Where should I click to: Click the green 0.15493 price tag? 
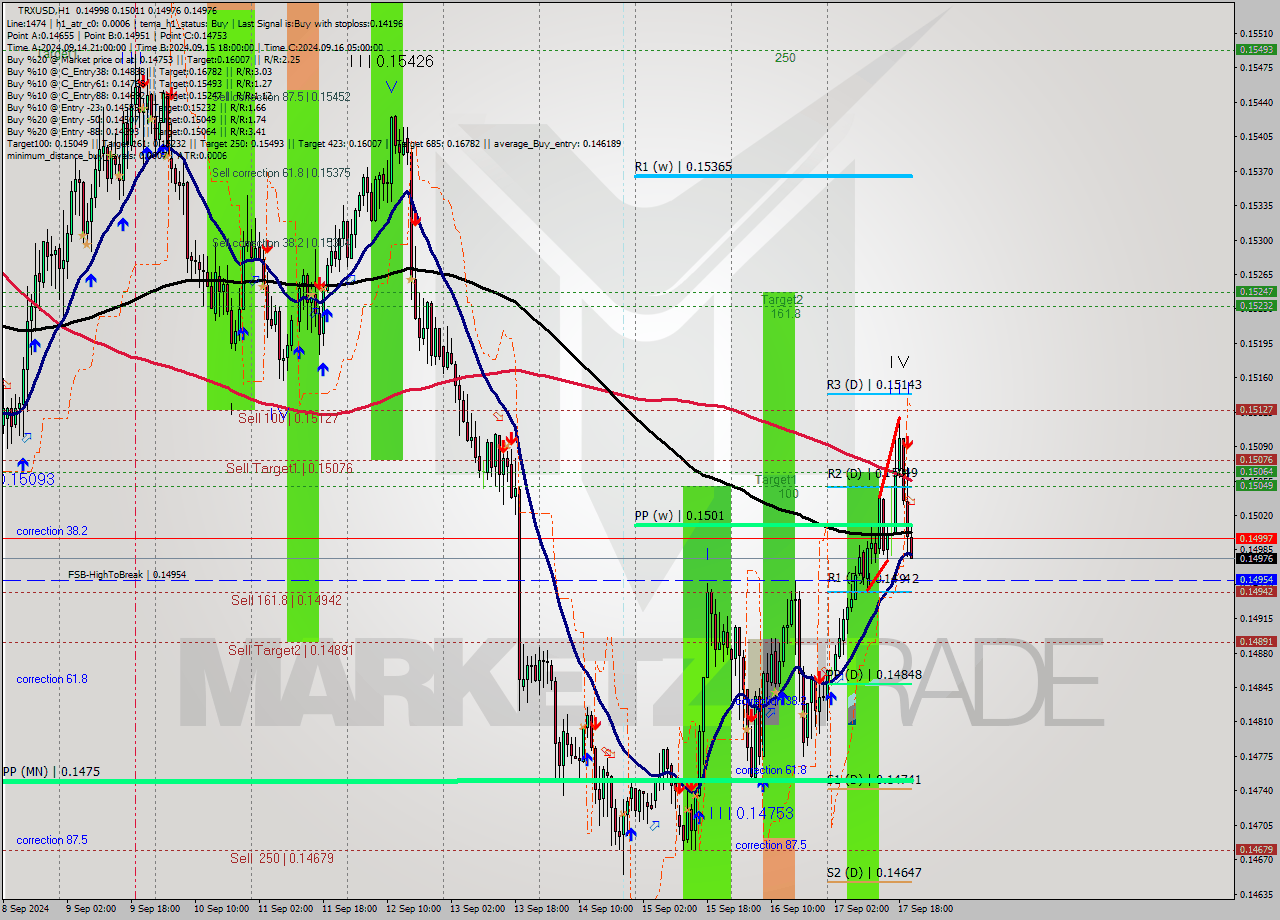point(1256,49)
